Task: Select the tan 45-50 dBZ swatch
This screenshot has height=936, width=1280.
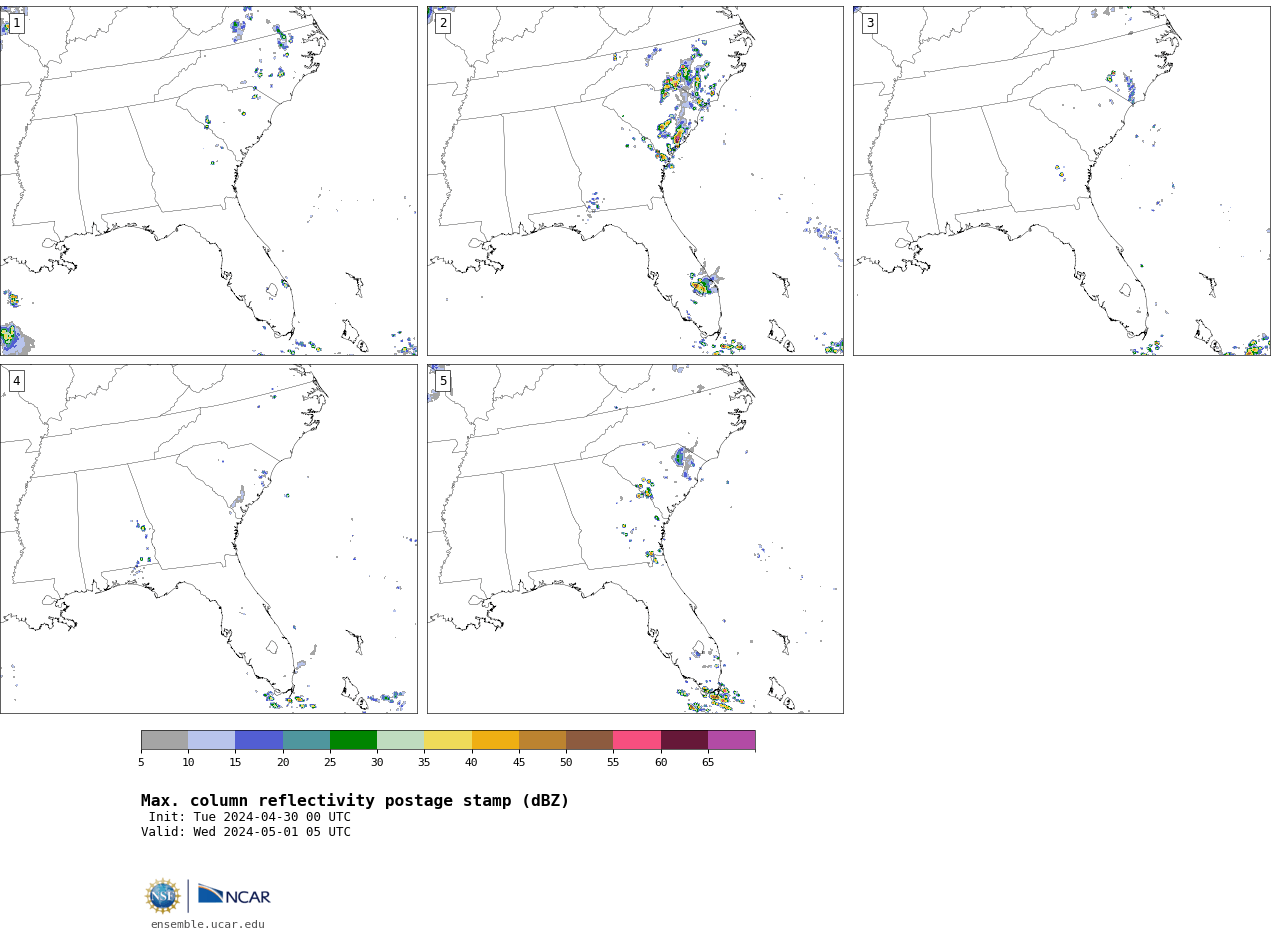Action: click(542, 740)
